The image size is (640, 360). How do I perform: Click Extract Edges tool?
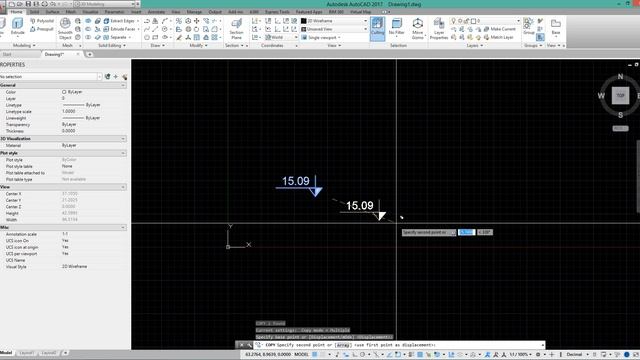click(119, 21)
